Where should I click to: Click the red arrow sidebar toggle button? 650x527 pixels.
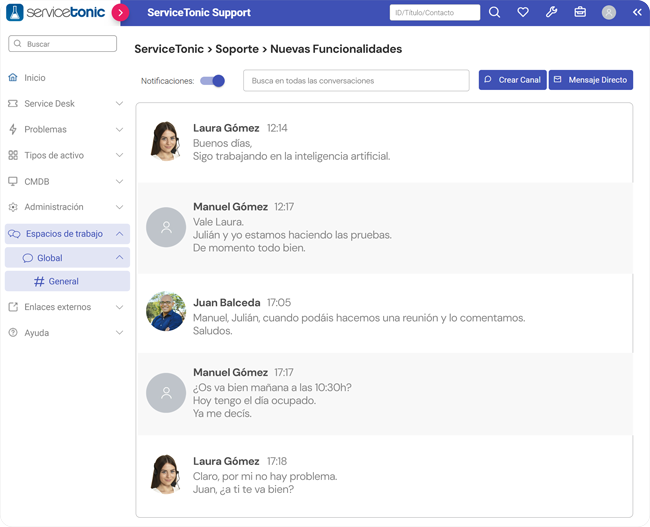coord(120,12)
